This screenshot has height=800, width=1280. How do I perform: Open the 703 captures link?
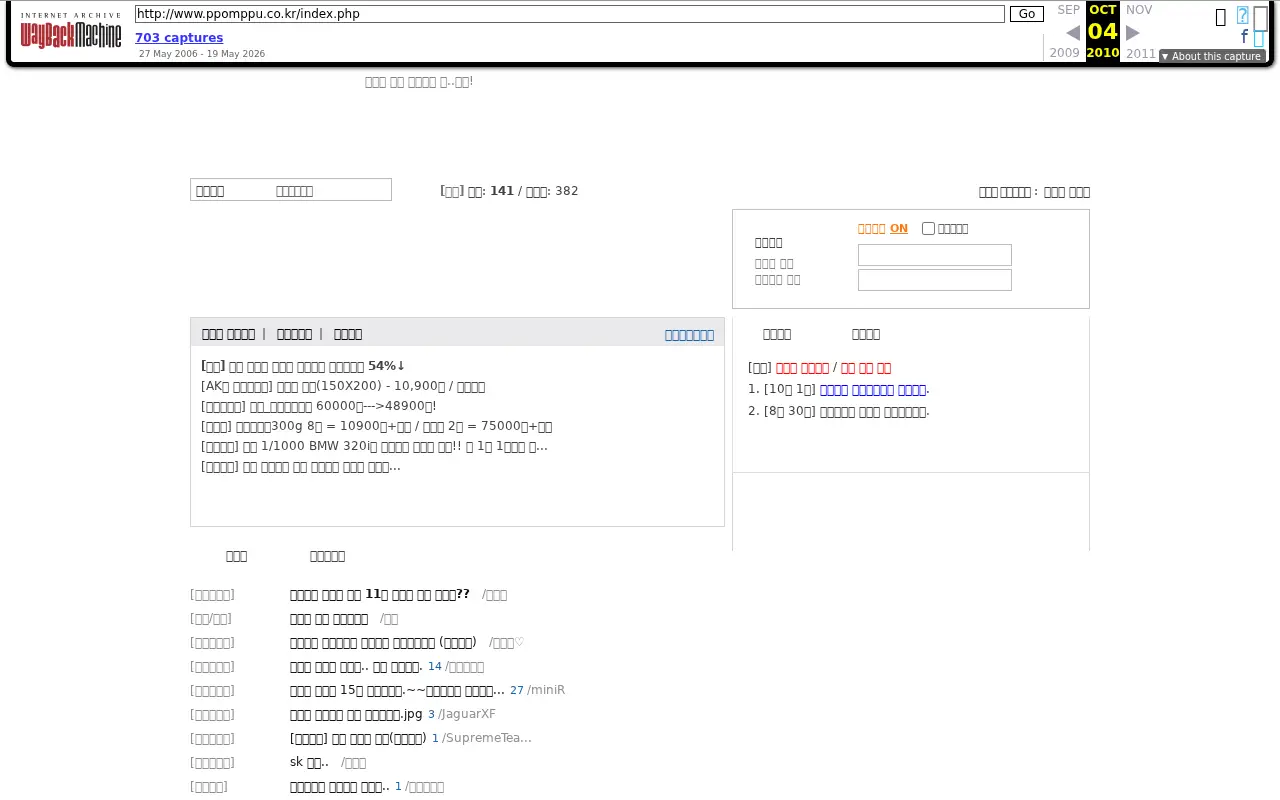179,38
